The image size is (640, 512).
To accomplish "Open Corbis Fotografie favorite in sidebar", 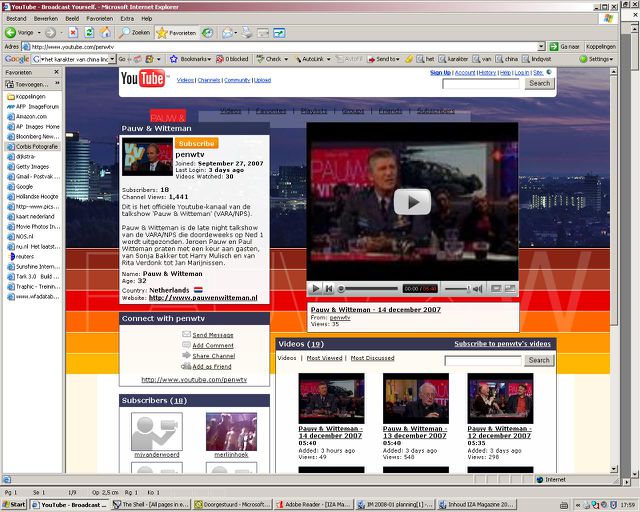I will coord(33,147).
